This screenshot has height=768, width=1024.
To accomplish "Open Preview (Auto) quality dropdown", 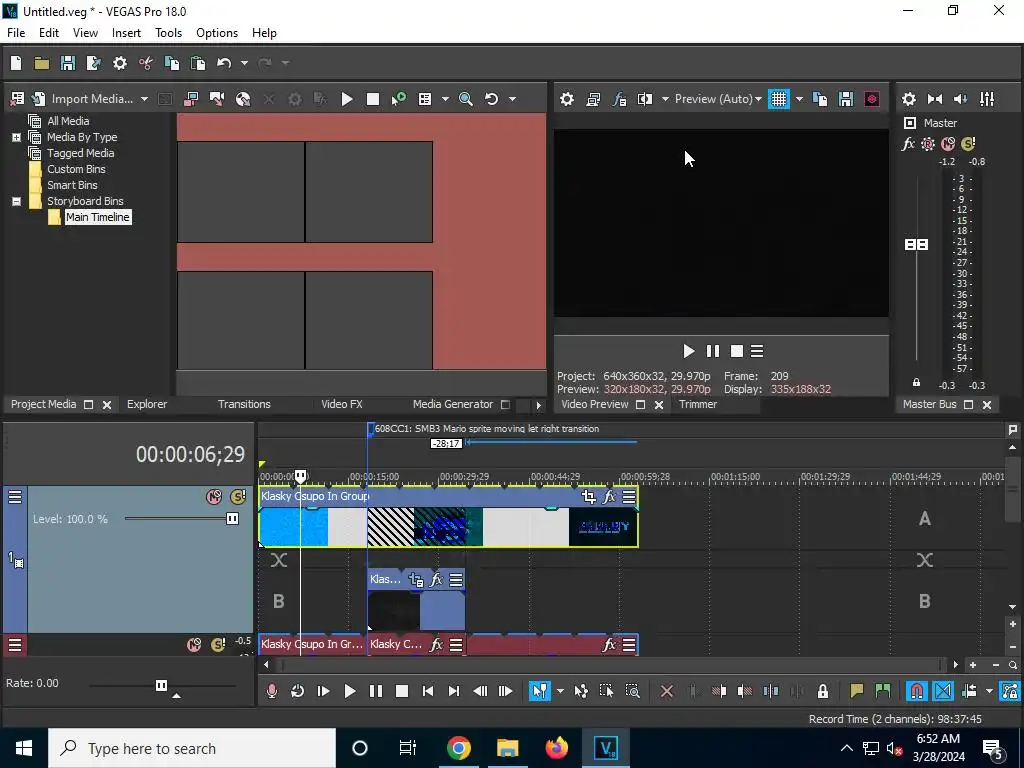I will tap(718, 99).
